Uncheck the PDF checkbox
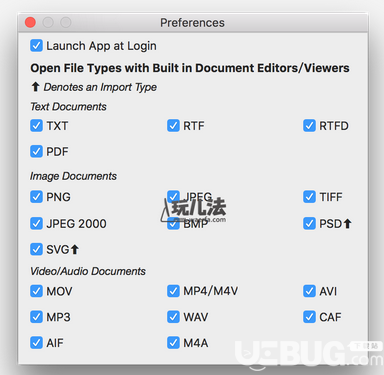Image resolution: width=384 pixels, height=375 pixels. pyautogui.click(x=36, y=152)
